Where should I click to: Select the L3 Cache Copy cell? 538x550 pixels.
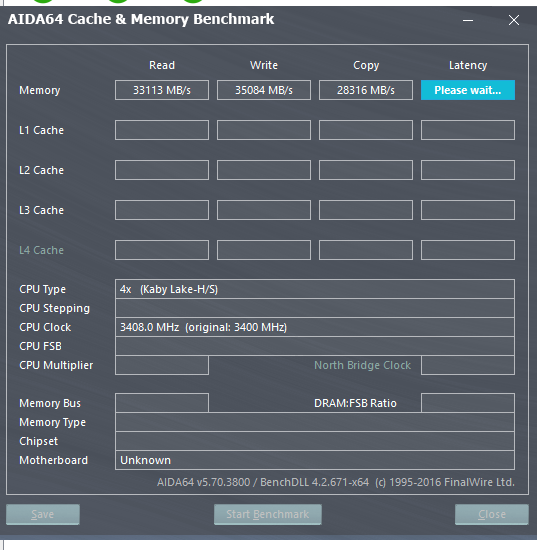pyautogui.click(x=366, y=210)
